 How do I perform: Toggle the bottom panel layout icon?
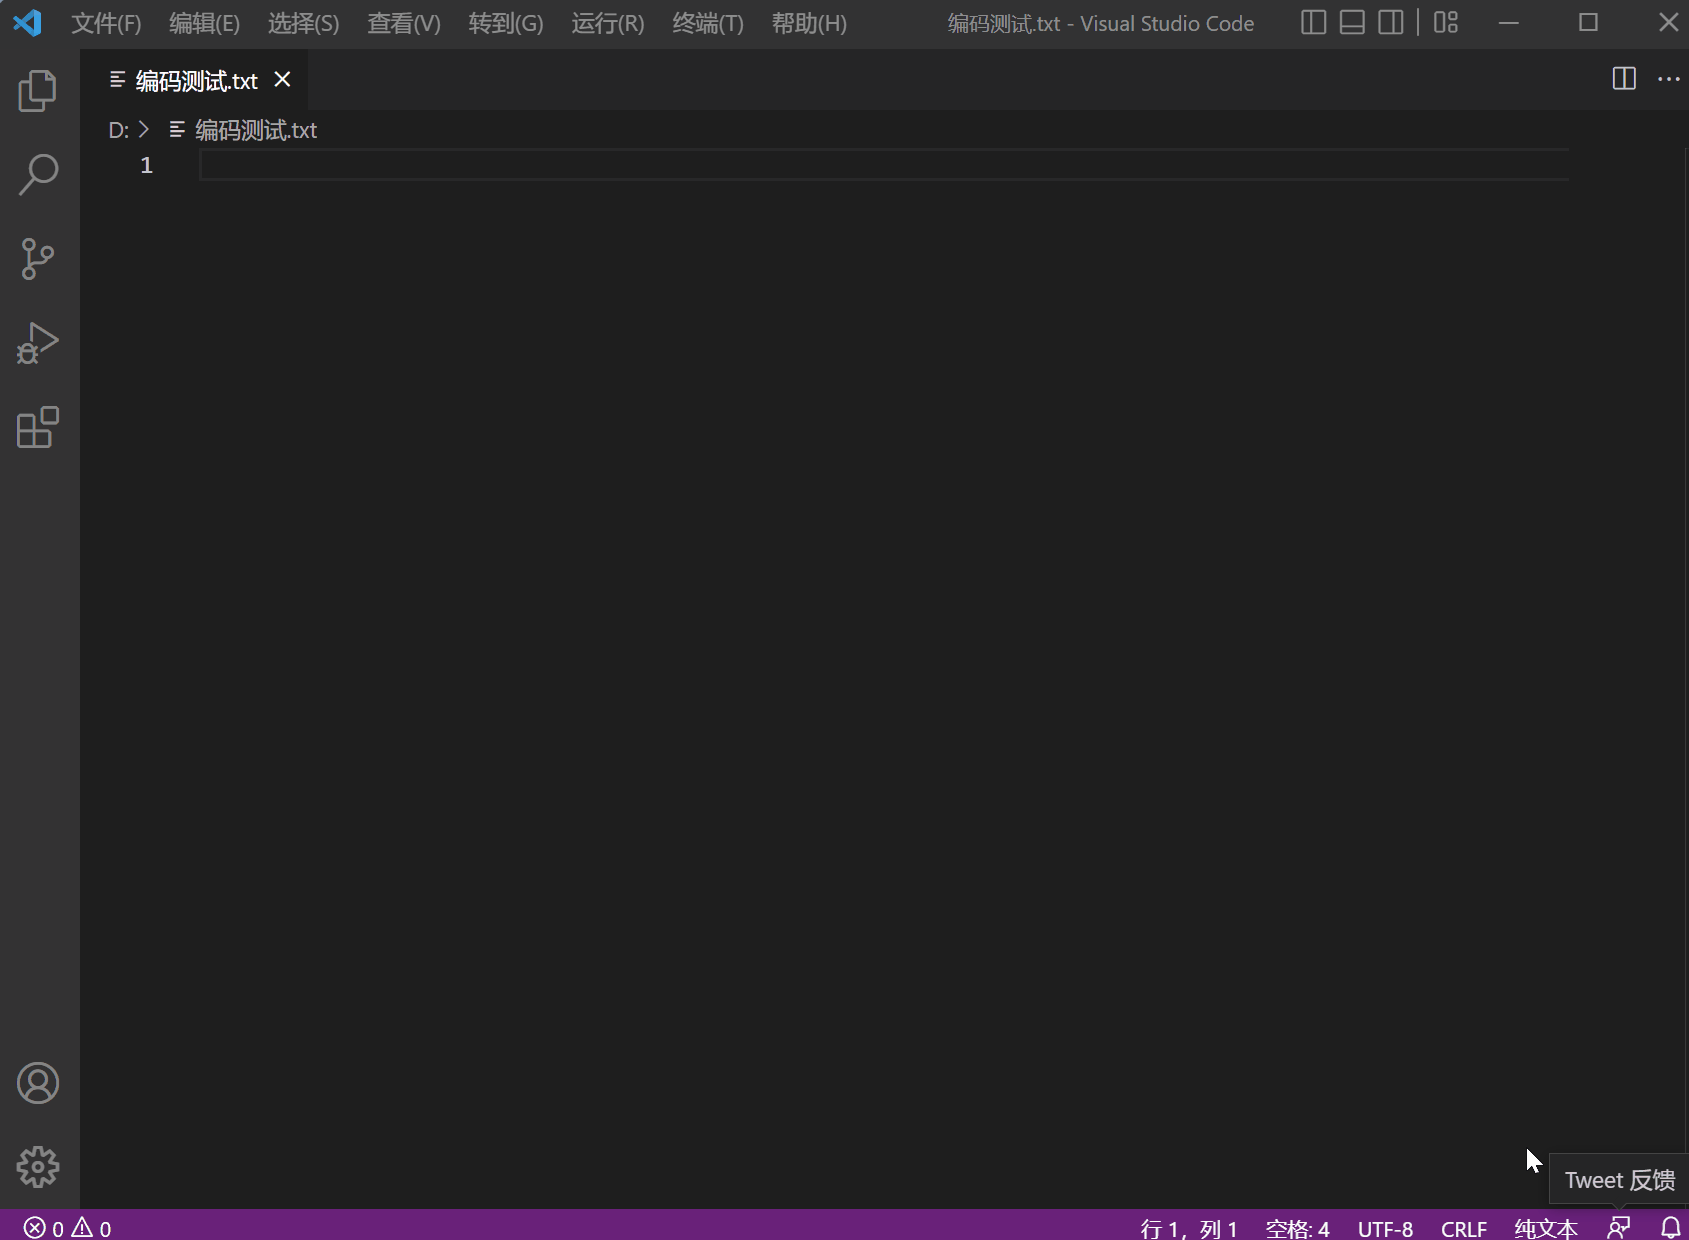(x=1352, y=22)
